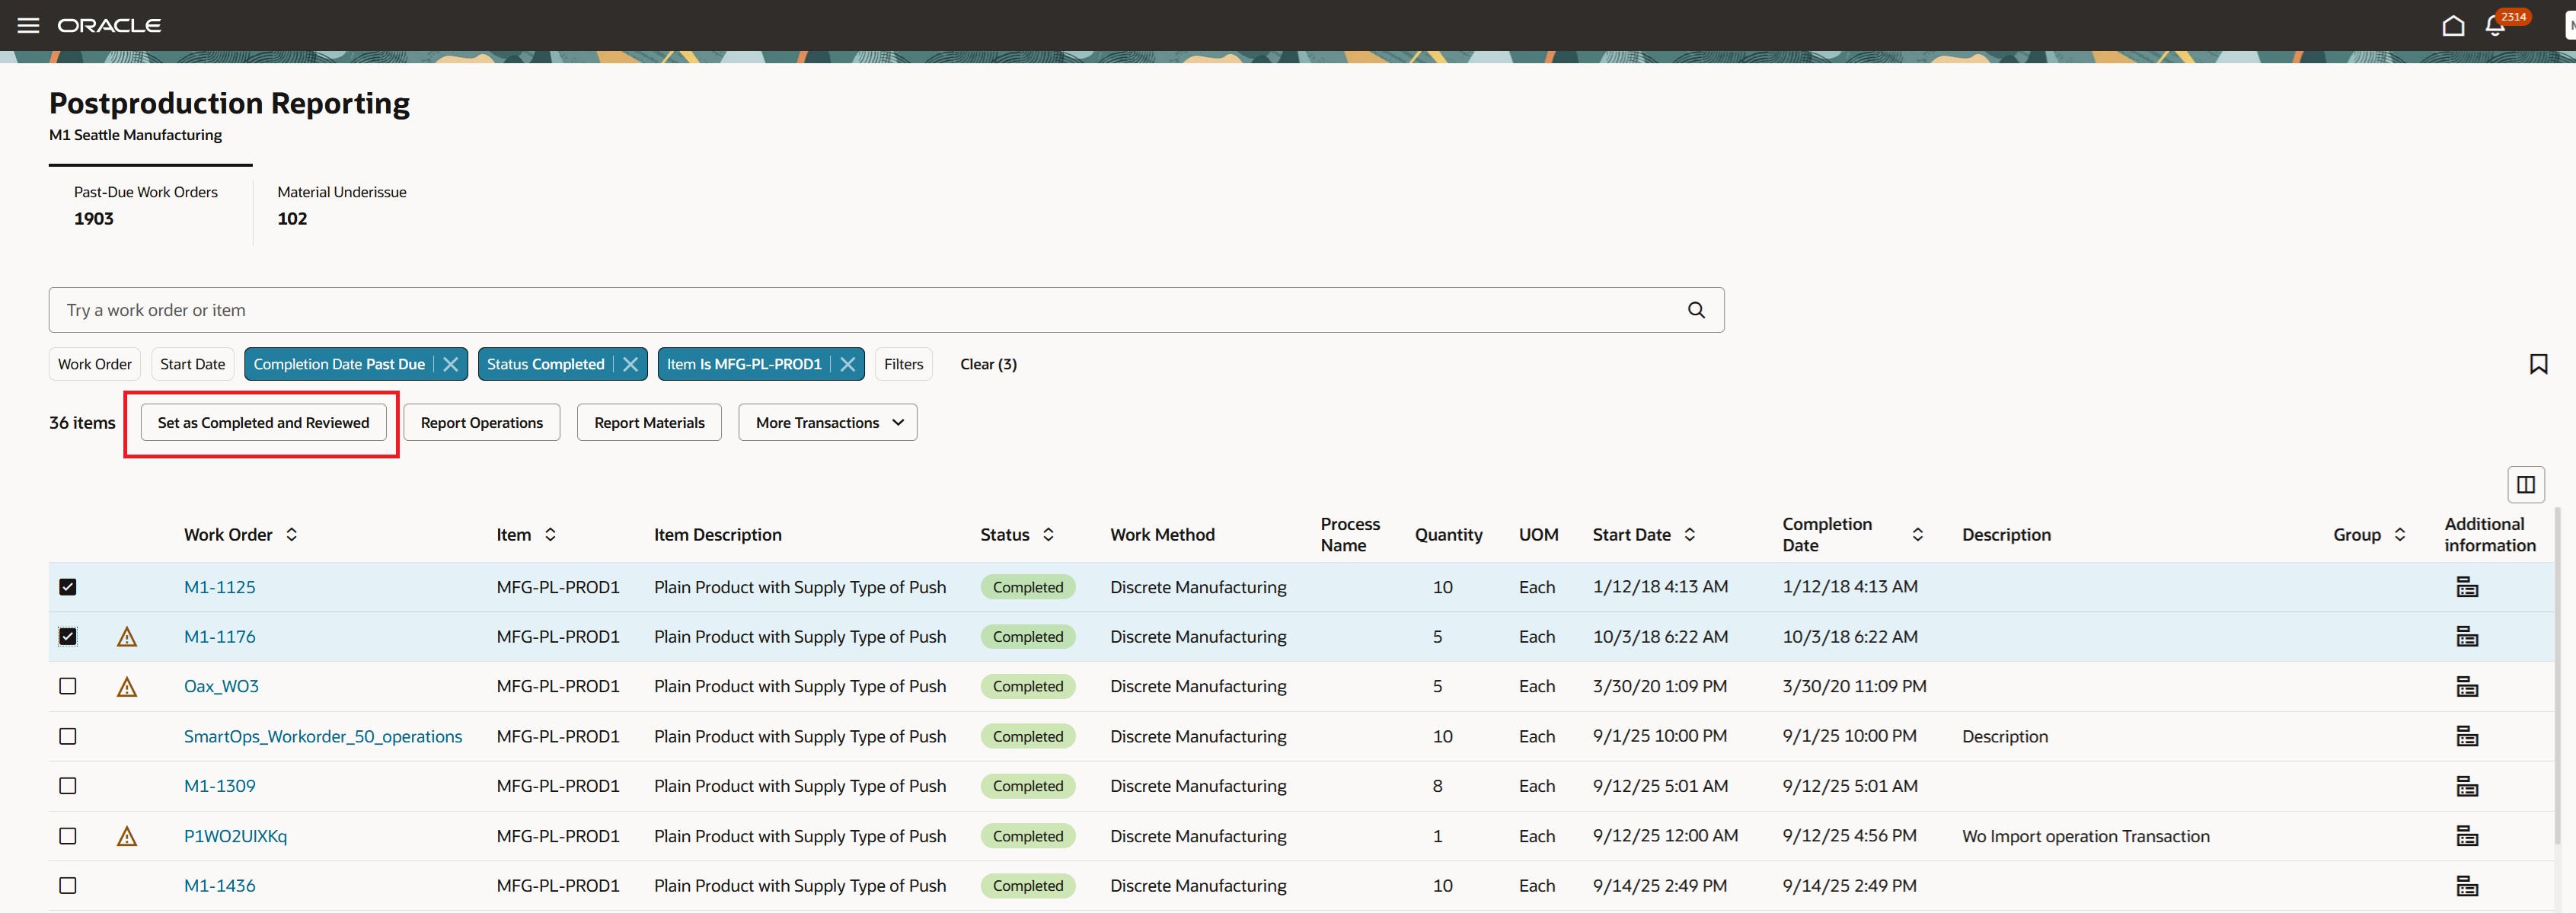Click the navigation hamburger menu icon
This screenshot has height=913, width=2576.
click(27, 25)
